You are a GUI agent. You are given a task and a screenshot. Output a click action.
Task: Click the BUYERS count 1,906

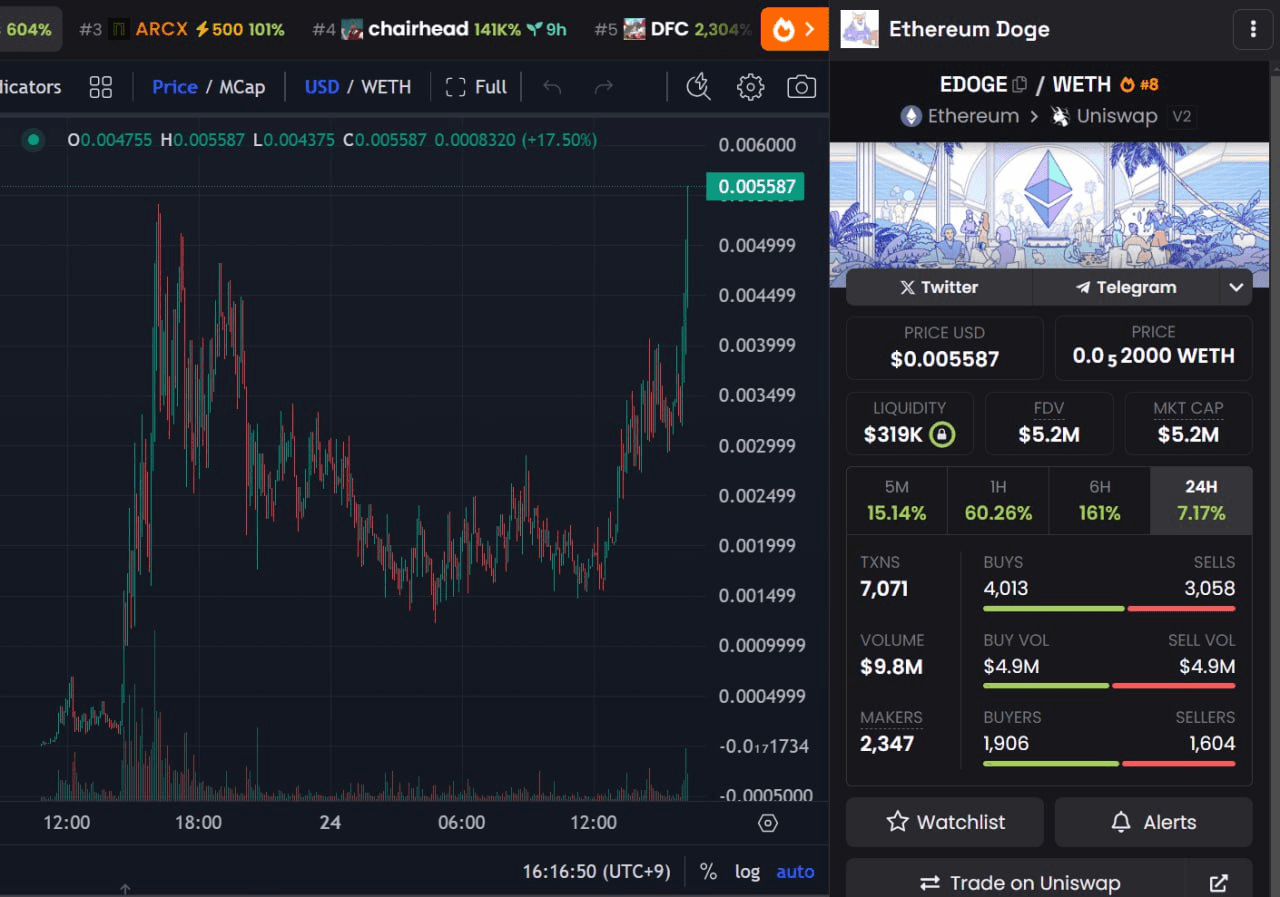pos(1006,743)
